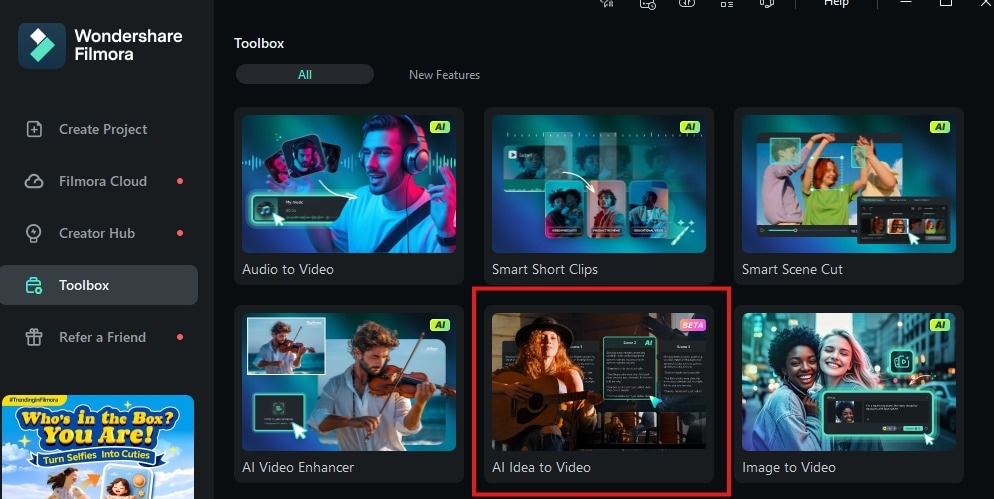
Task: Click the cloud icon beside Filmora Cloud
Action: [x=34, y=181]
